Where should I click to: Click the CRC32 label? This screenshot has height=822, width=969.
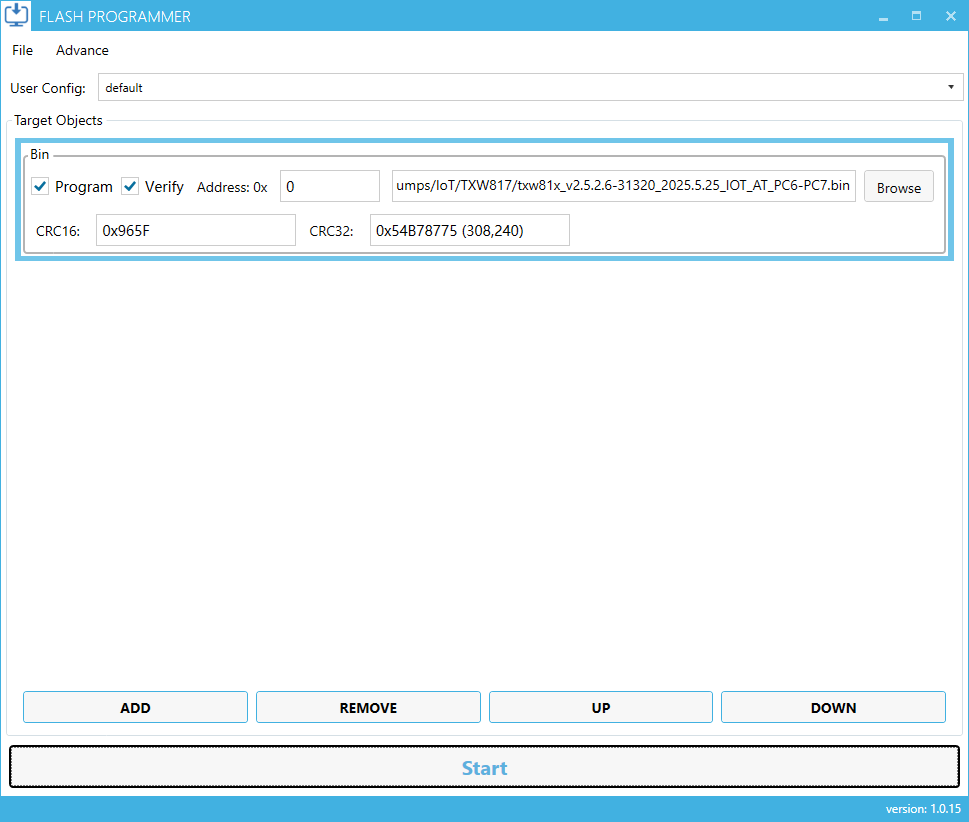[x=331, y=231]
